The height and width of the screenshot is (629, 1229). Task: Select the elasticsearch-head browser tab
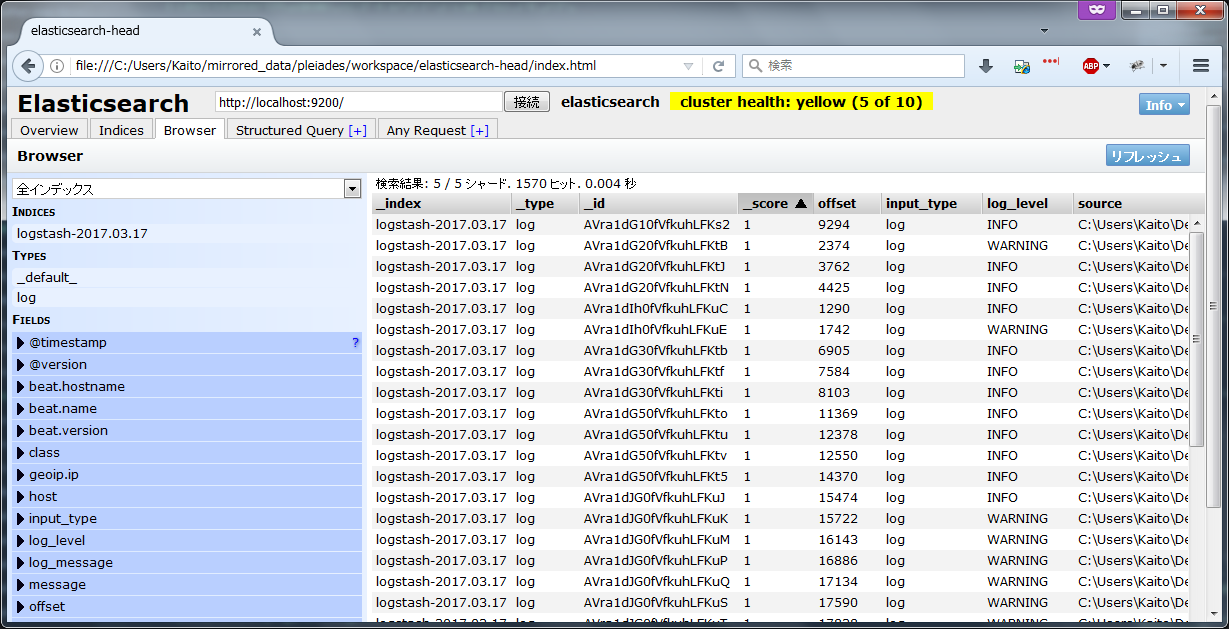(146, 31)
